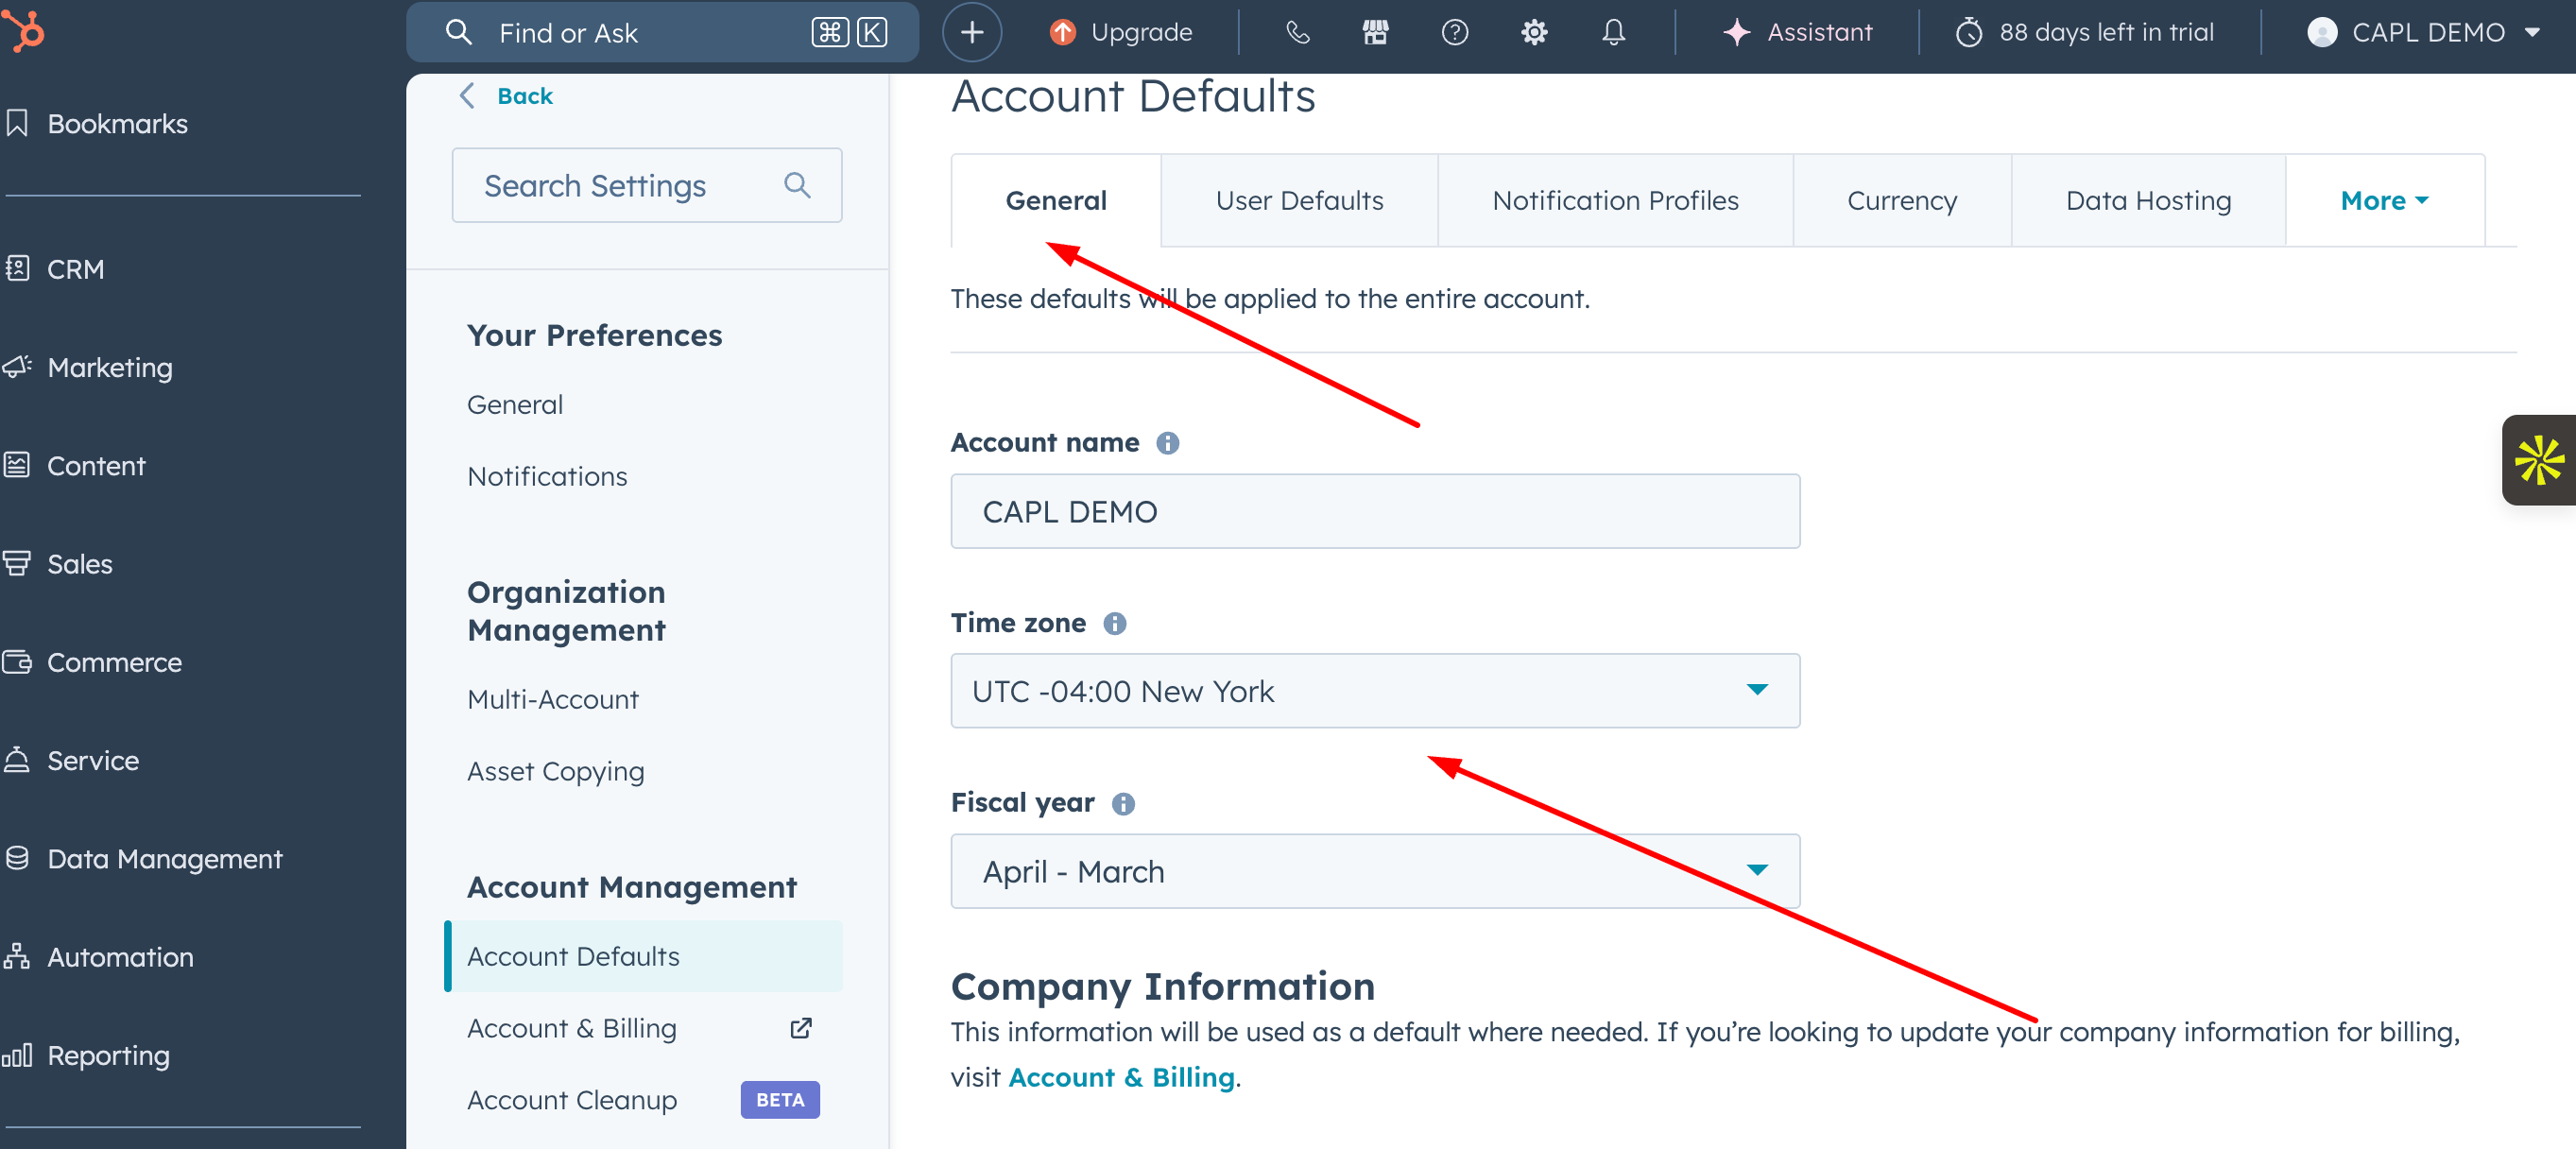This screenshot has height=1149, width=2576.
Task: Open the Marketplace storefront icon
Action: [x=1375, y=32]
